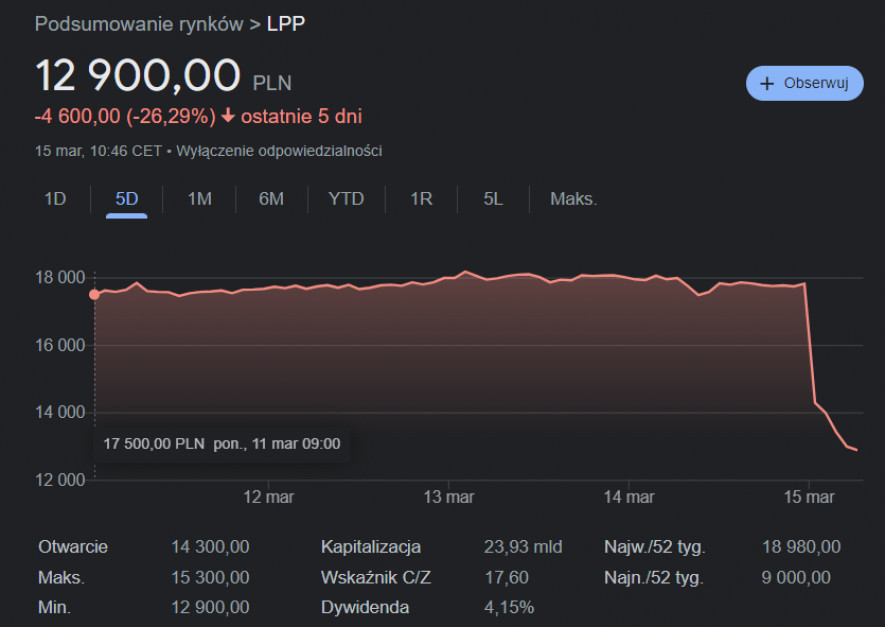Click the Najn./52 tyg. label
Viewport: 885px width, 627px height.
[x=654, y=577]
